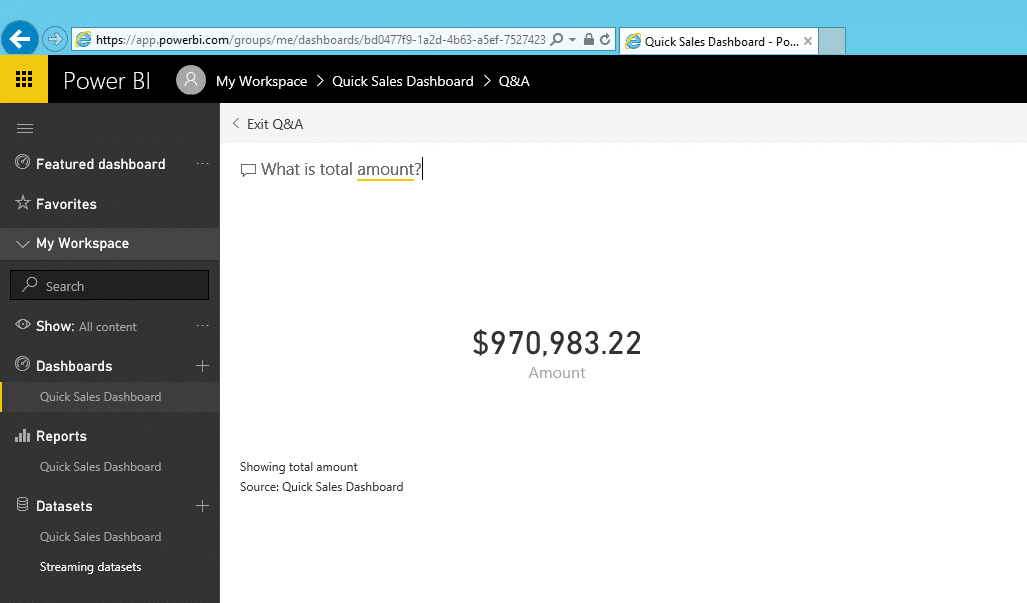The width and height of the screenshot is (1027, 603).
Task: Click My Workspace in the breadcrumb
Action: click(261, 81)
